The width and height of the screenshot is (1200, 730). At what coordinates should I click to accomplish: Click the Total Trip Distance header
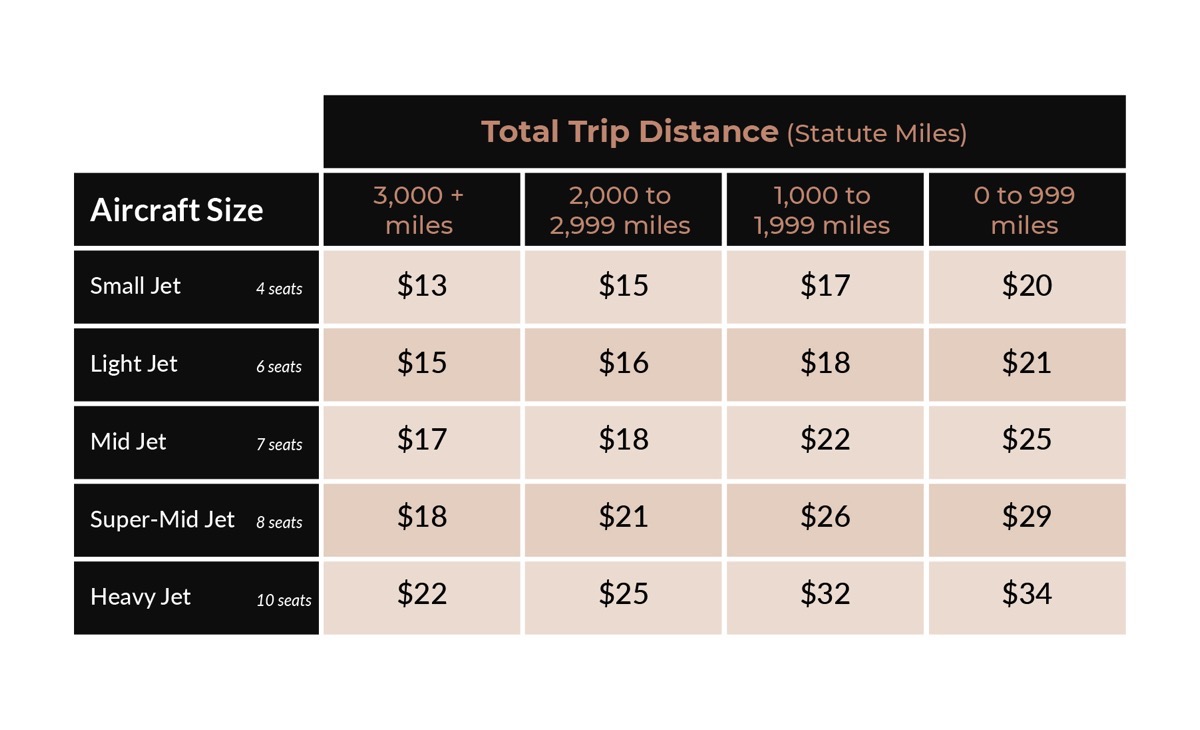tap(724, 132)
